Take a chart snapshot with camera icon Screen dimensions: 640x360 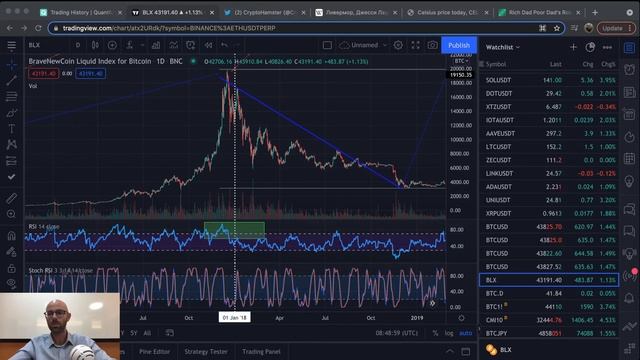432,45
